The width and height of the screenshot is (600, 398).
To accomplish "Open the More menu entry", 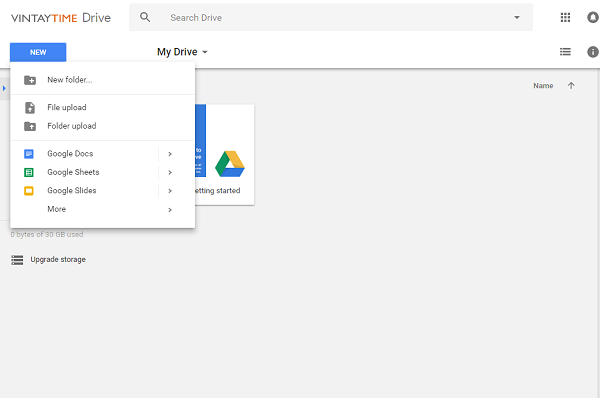I will pyautogui.click(x=103, y=209).
